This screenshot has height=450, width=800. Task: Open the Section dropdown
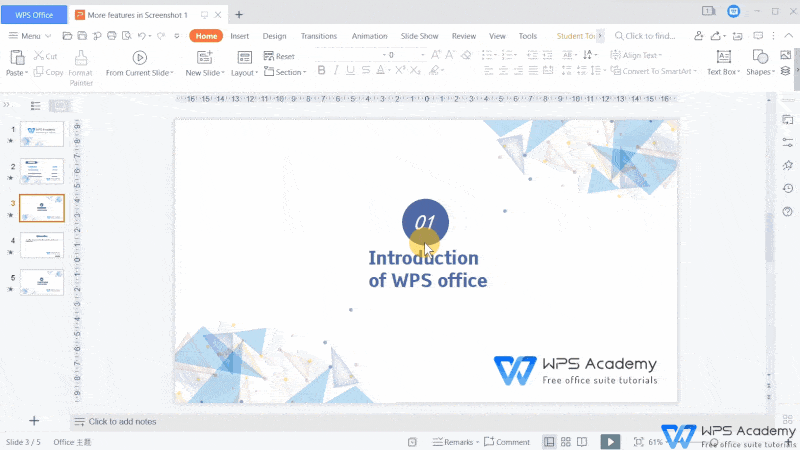coord(285,72)
